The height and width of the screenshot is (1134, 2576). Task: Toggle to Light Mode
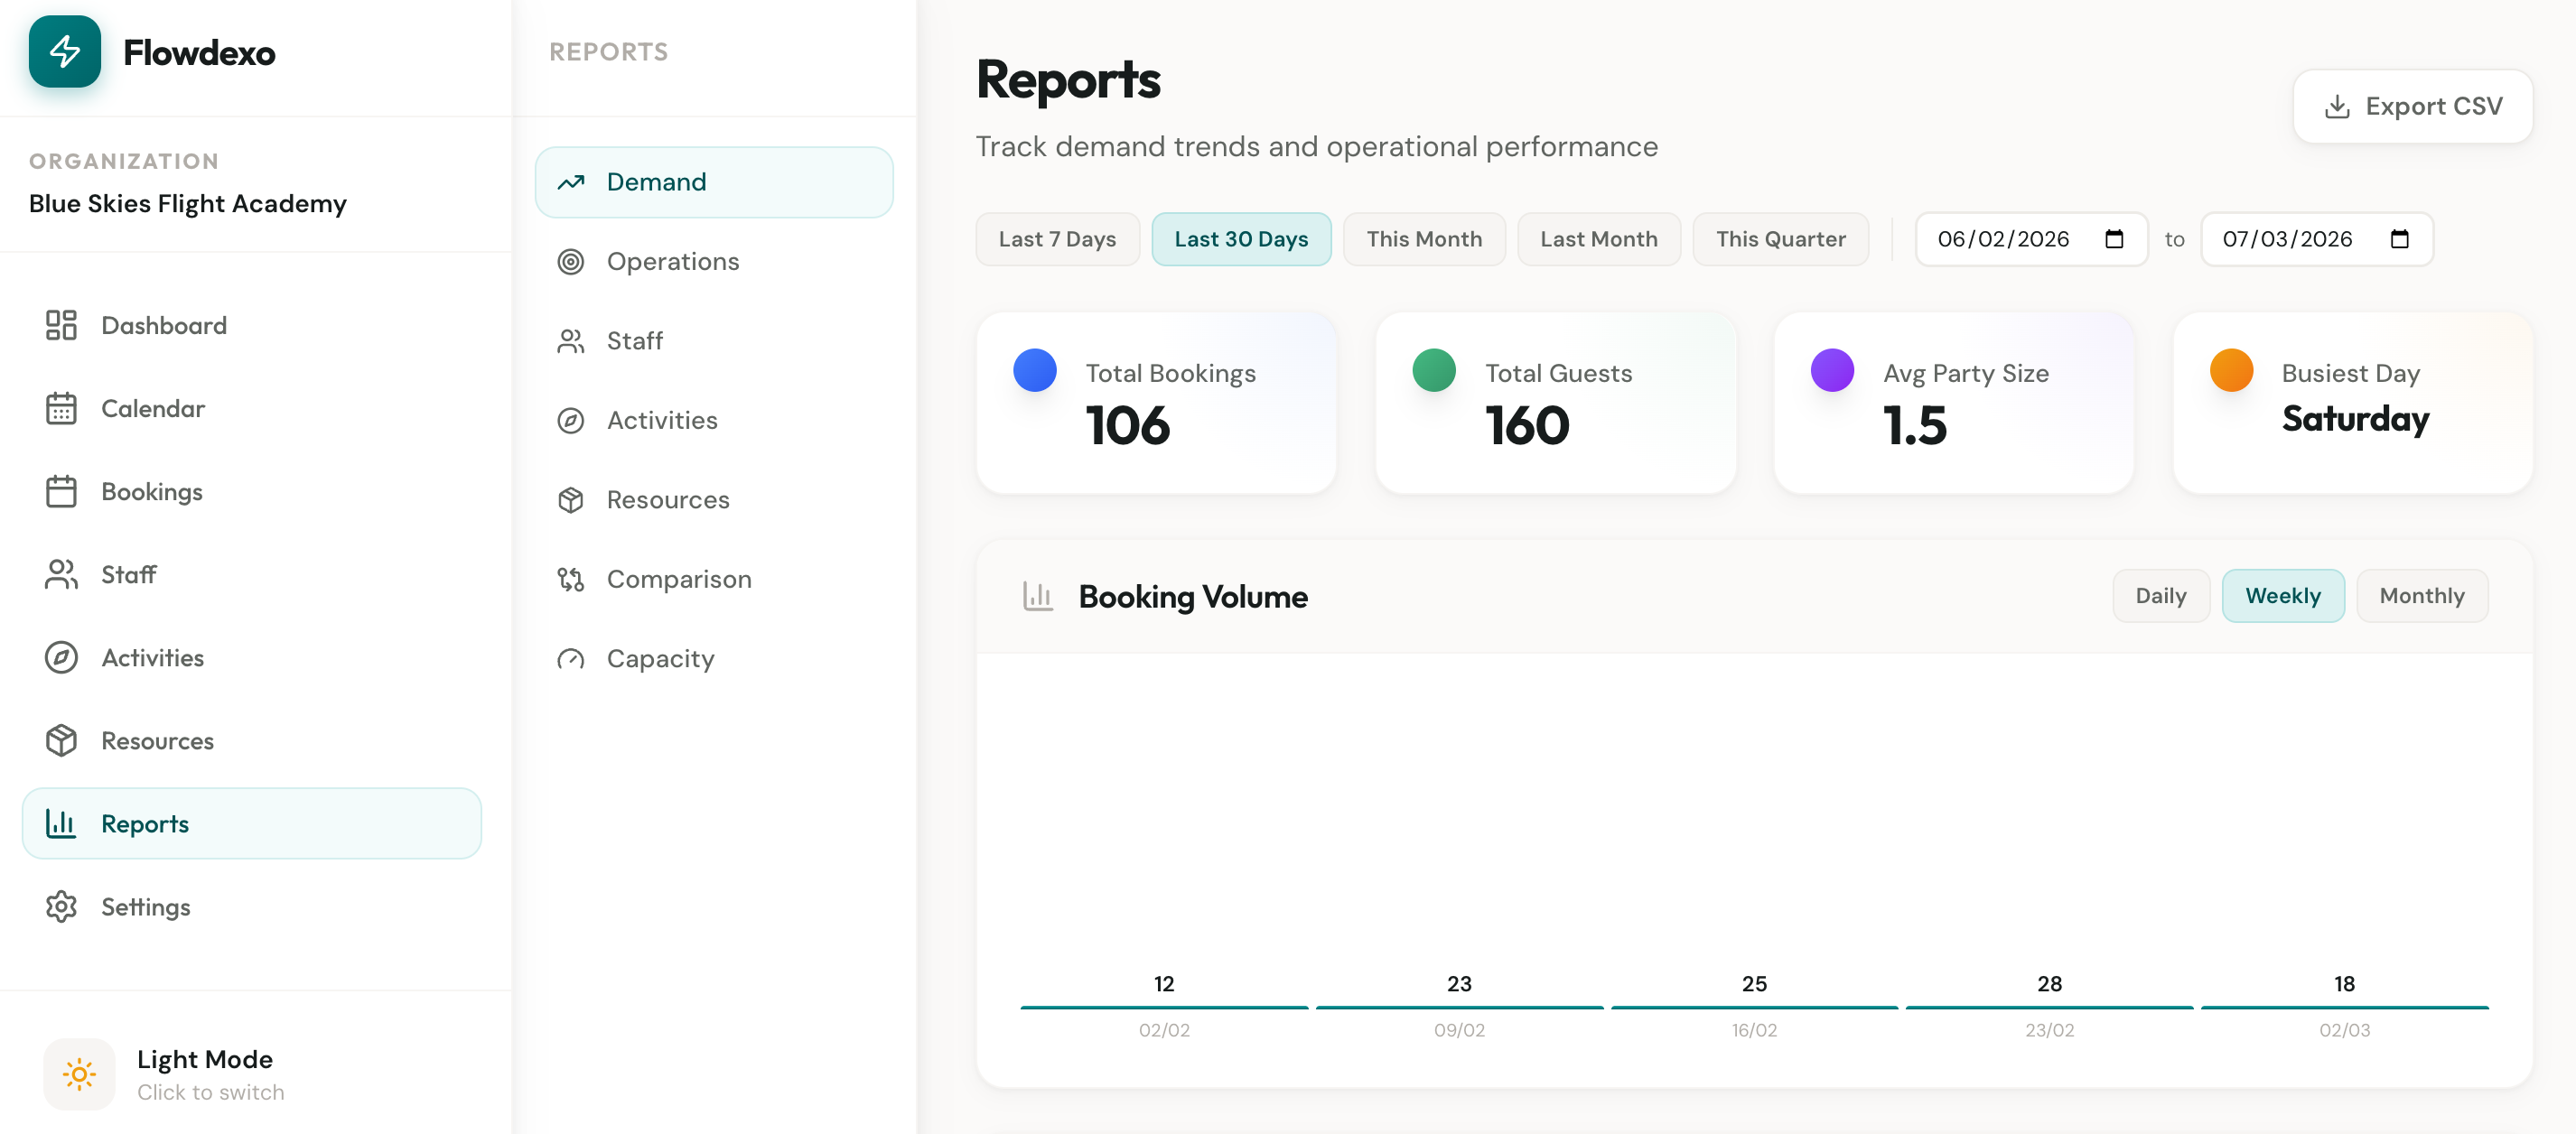pyautogui.click(x=79, y=1073)
